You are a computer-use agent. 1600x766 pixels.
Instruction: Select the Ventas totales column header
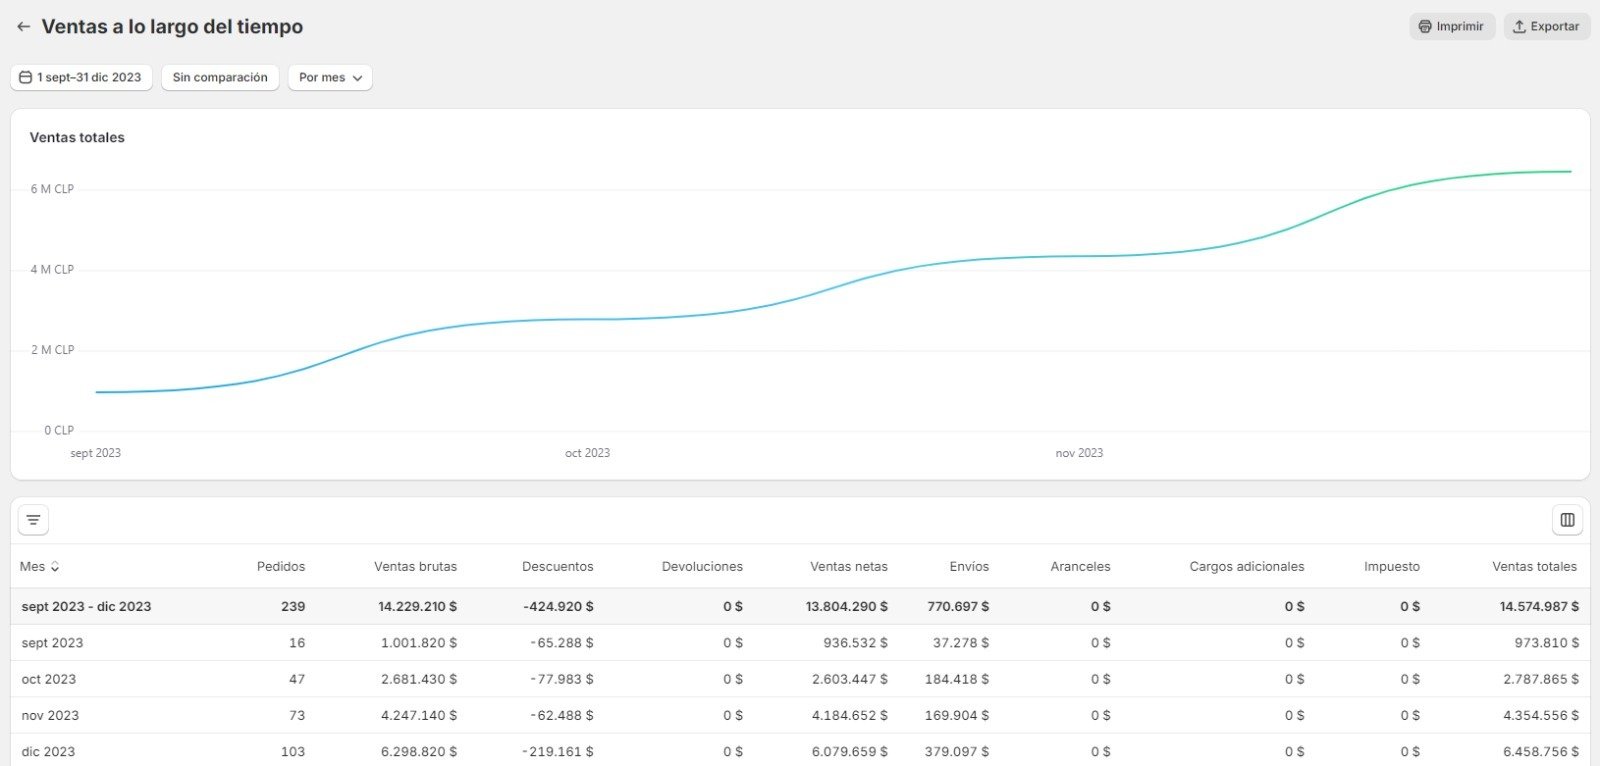tap(1534, 567)
